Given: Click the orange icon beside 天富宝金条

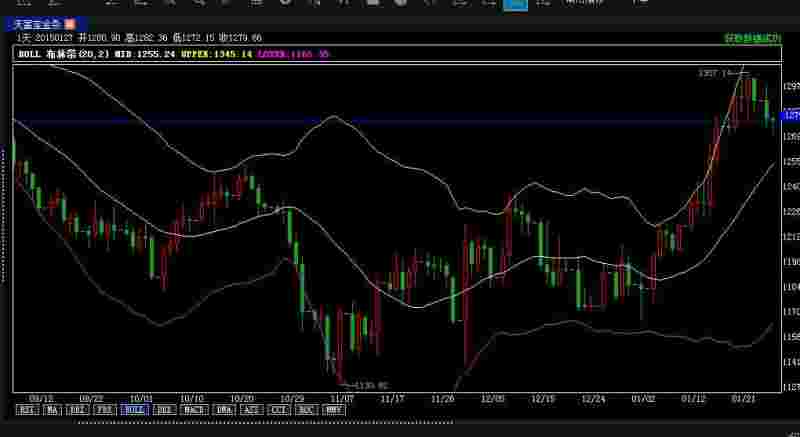Looking at the screenshot, I should tap(70, 23).
